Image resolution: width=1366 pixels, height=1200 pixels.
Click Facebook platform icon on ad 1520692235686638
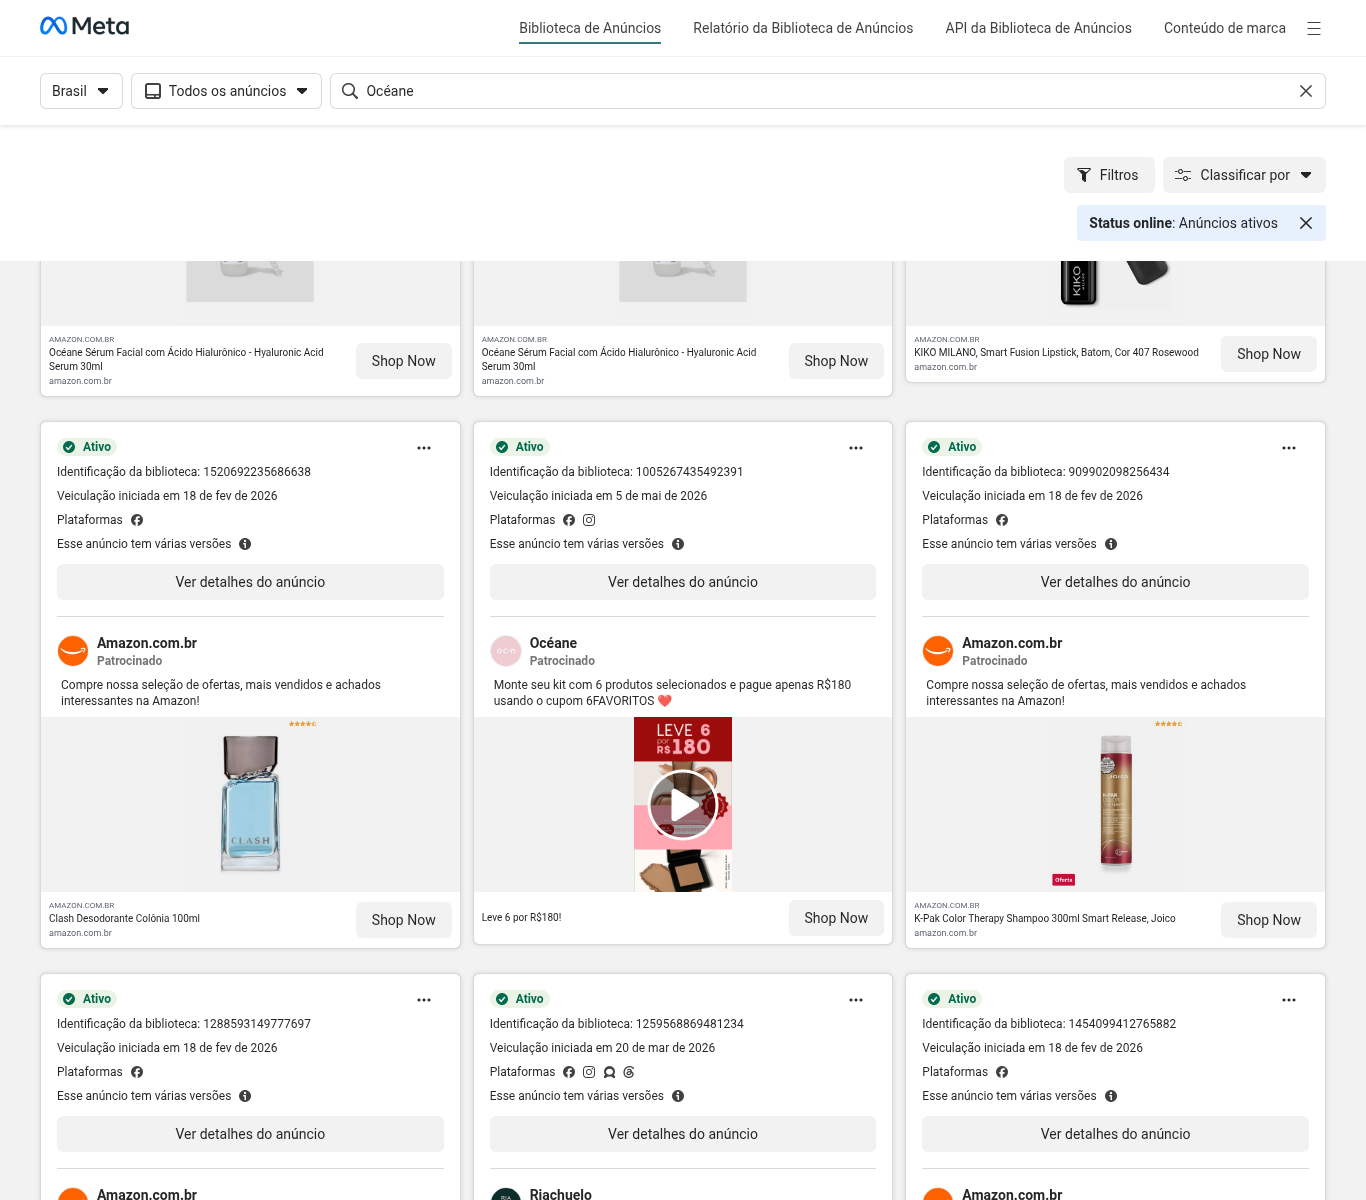pos(137,520)
